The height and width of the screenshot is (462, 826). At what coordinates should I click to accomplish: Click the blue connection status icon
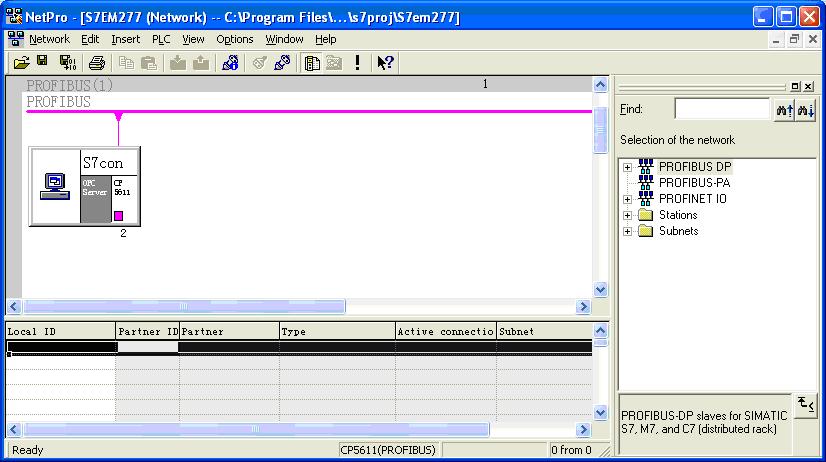click(x=282, y=63)
